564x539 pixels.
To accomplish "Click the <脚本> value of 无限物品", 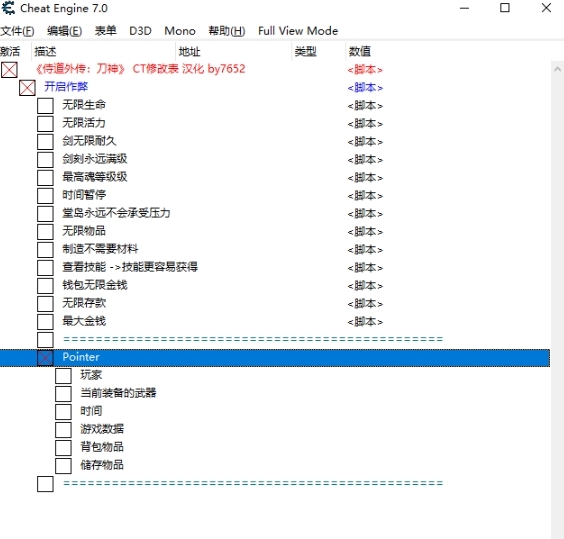I will [x=365, y=232].
